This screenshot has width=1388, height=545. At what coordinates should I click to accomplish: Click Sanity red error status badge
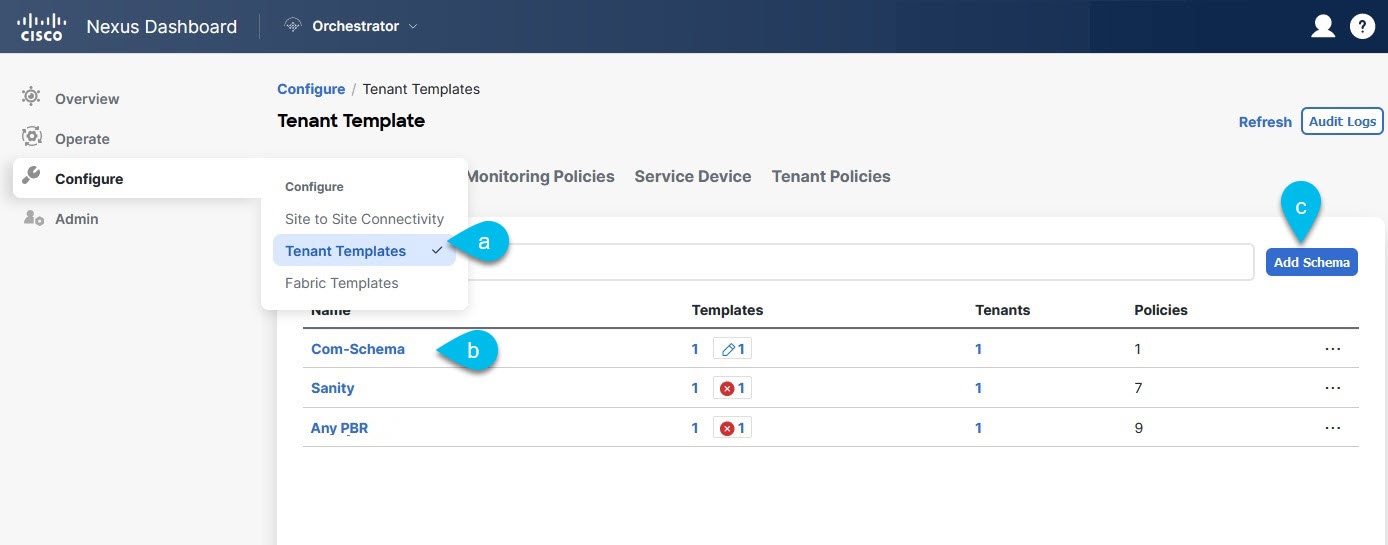(732, 388)
